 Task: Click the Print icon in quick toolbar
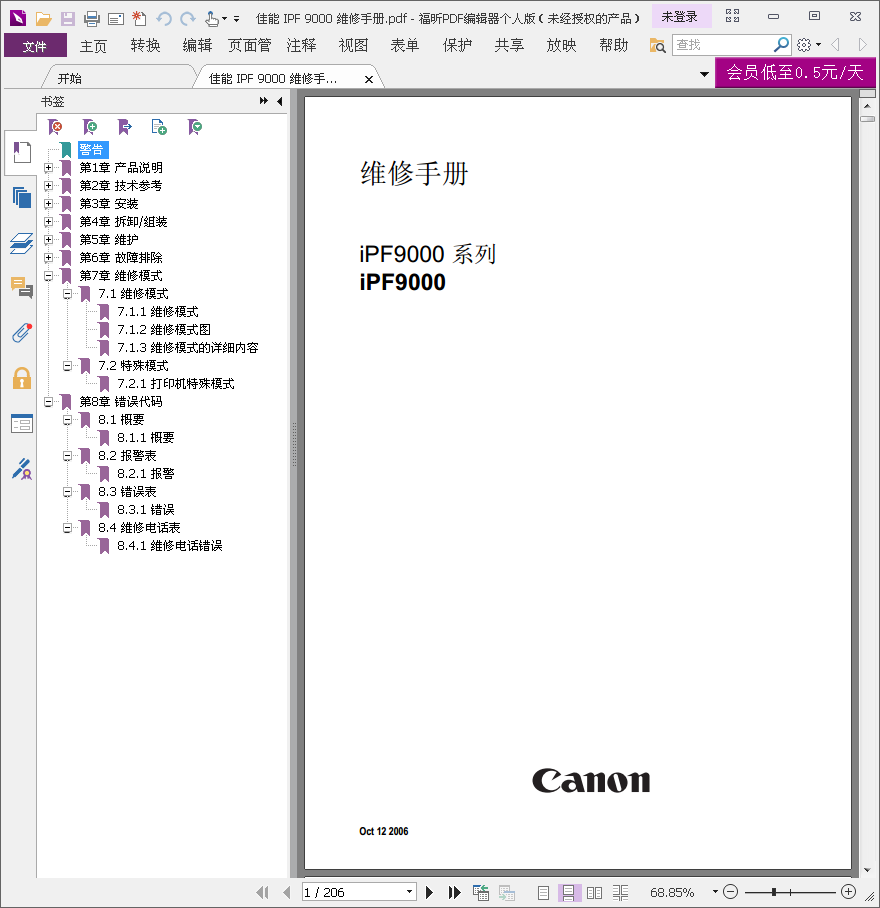point(91,19)
